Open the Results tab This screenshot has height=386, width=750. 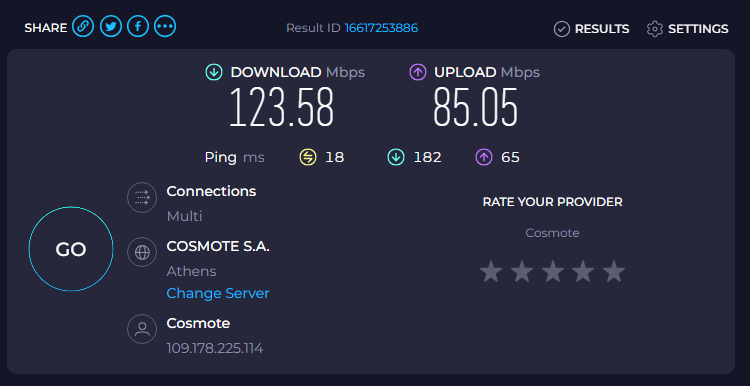591,29
